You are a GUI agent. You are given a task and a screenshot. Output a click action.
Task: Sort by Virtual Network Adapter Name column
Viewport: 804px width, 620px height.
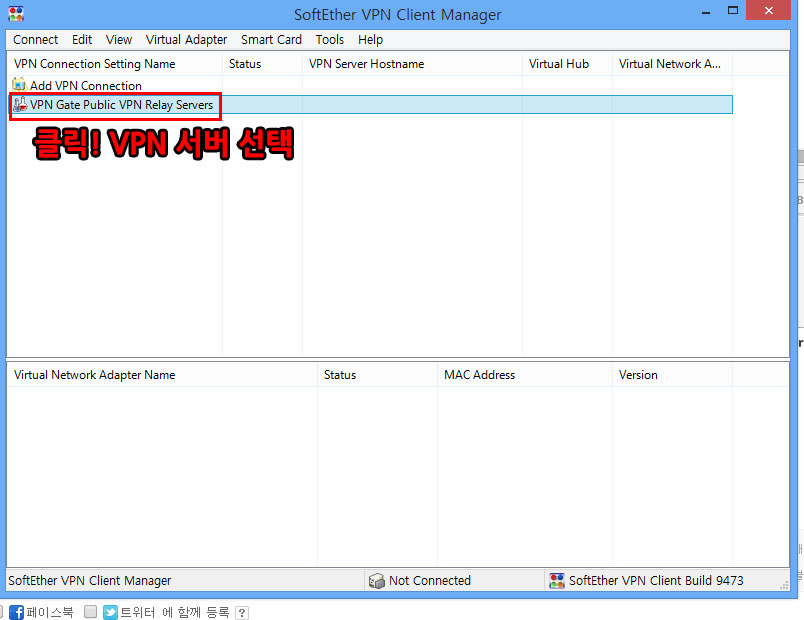(x=163, y=375)
